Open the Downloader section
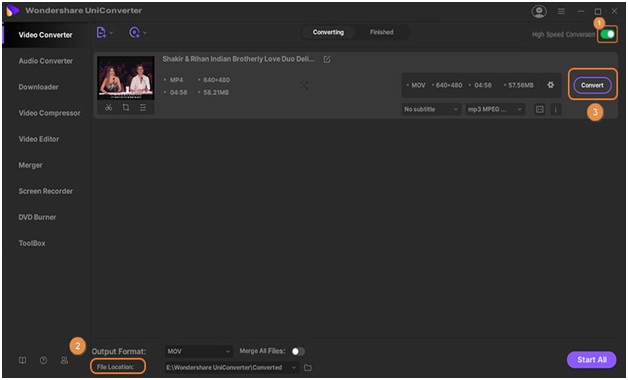Image resolution: width=628 pixels, height=380 pixels. point(38,87)
